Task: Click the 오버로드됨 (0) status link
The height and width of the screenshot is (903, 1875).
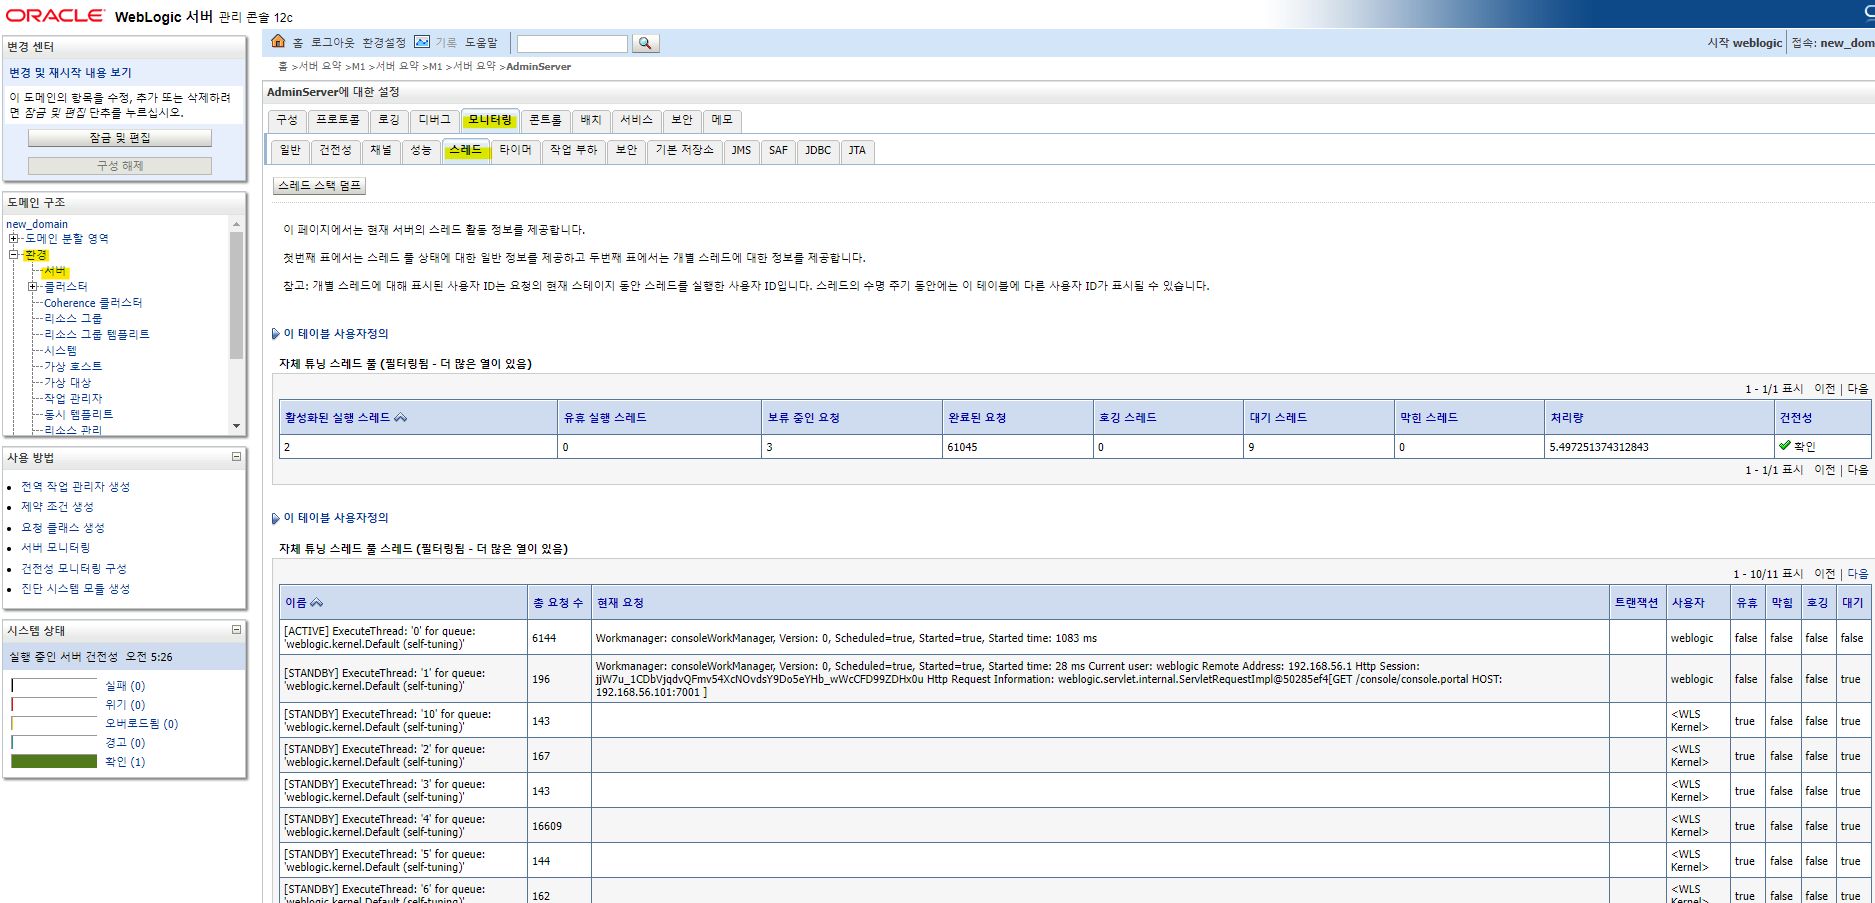Action: click(x=142, y=724)
